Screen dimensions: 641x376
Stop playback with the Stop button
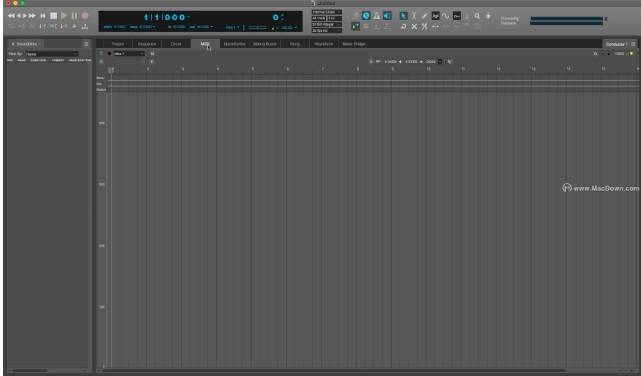tap(54, 16)
